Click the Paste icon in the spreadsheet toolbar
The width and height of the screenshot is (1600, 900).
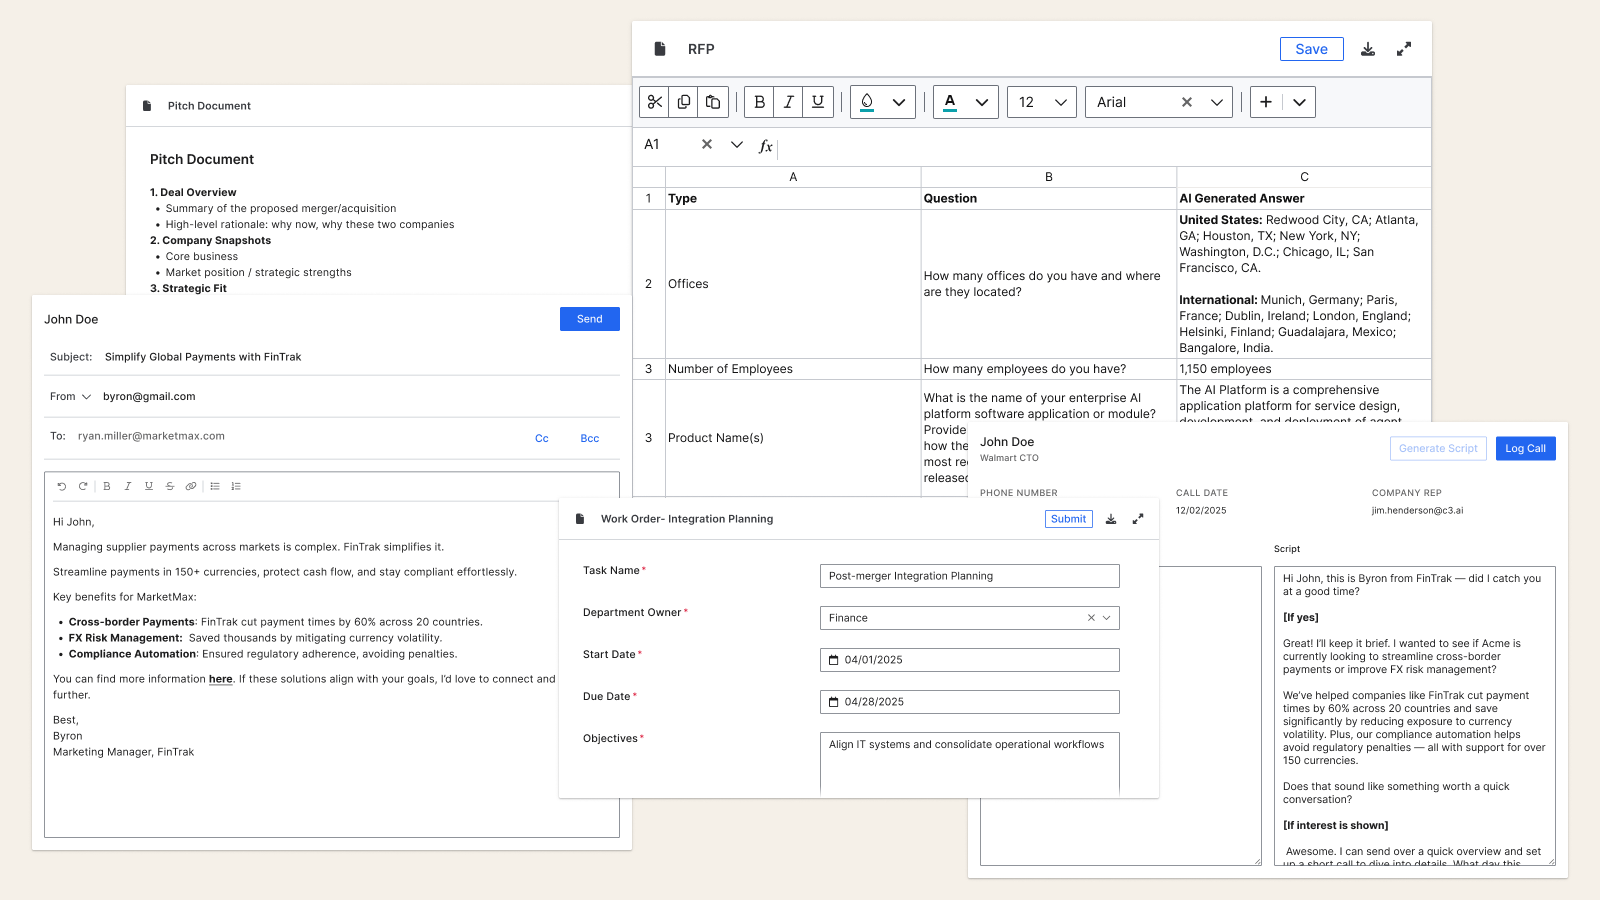point(713,101)
